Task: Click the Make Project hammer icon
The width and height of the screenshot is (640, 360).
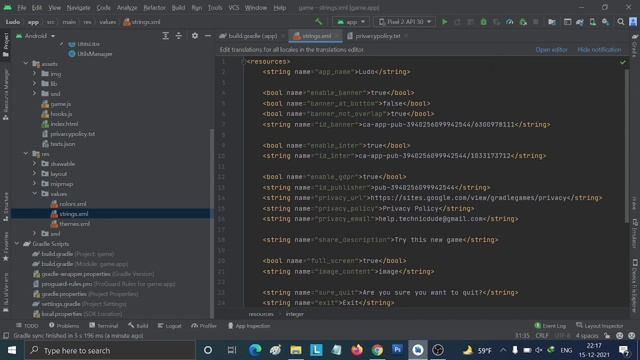Action: click(x=319, y=22)
